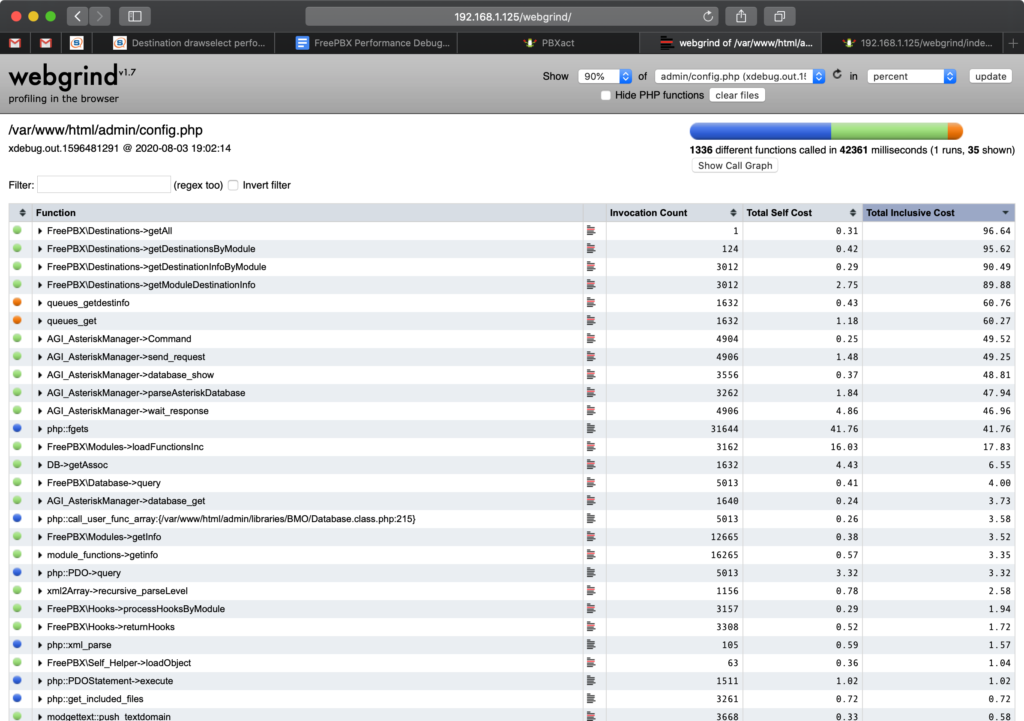Open the Show percentage dropdown set to 90%
This screenshot has height=721, width=1024.
604,76
